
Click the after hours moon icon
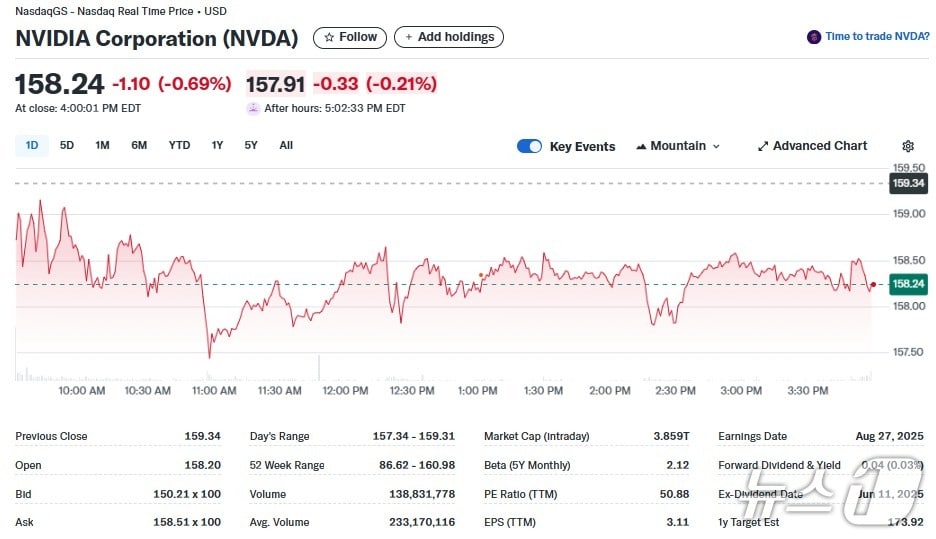[x=253, y=108]
